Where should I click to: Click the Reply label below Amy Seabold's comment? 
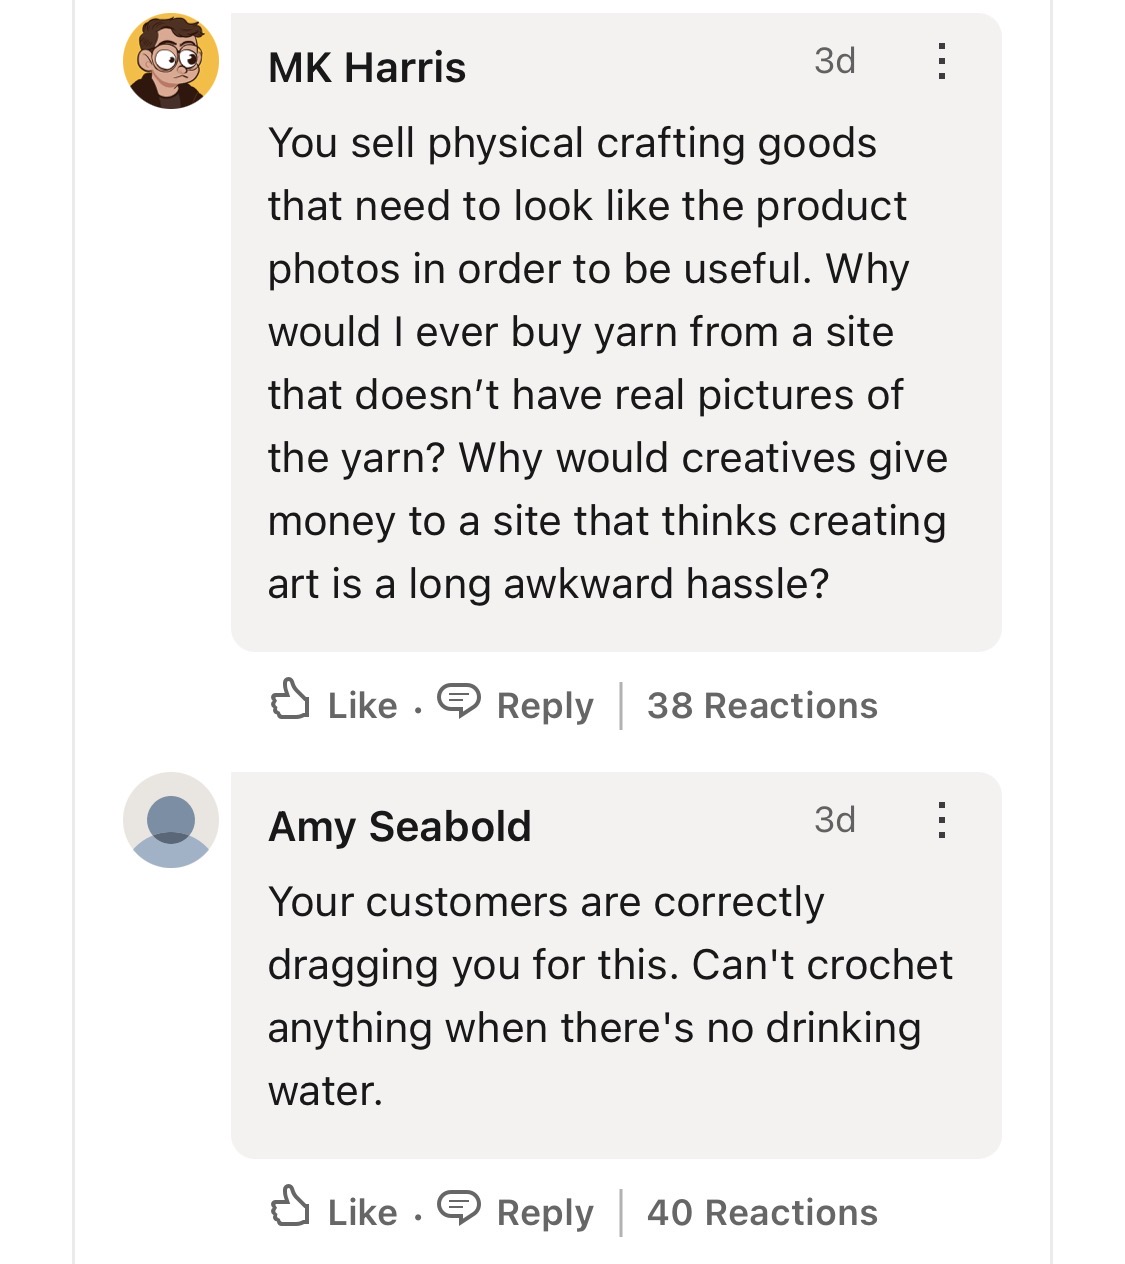tap(545, 1213)
